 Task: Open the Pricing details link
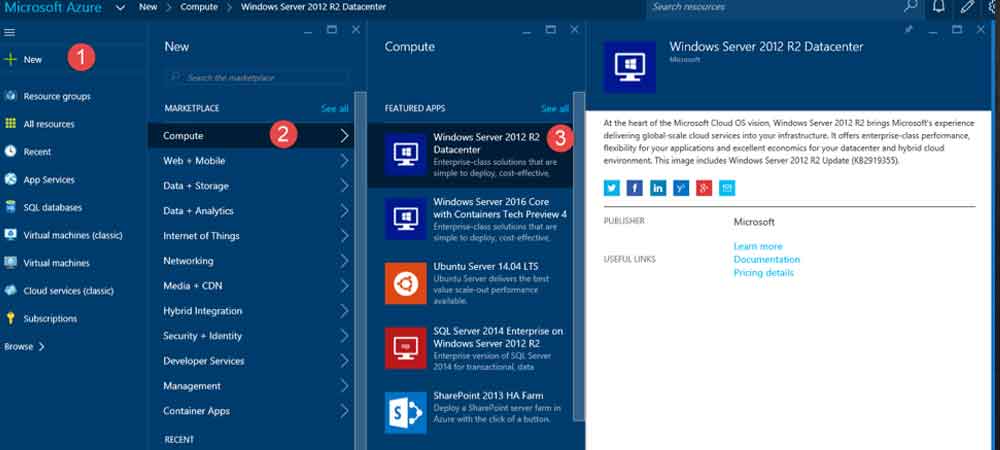763,273
